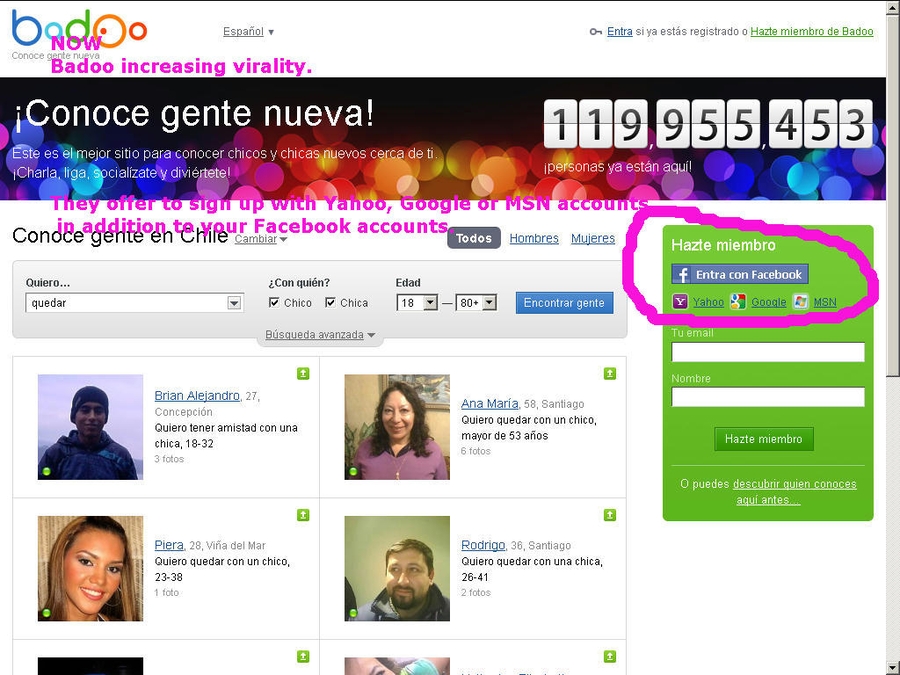
Task: Click green arrow icon on Ana María's card
Action: coord(610,374)
